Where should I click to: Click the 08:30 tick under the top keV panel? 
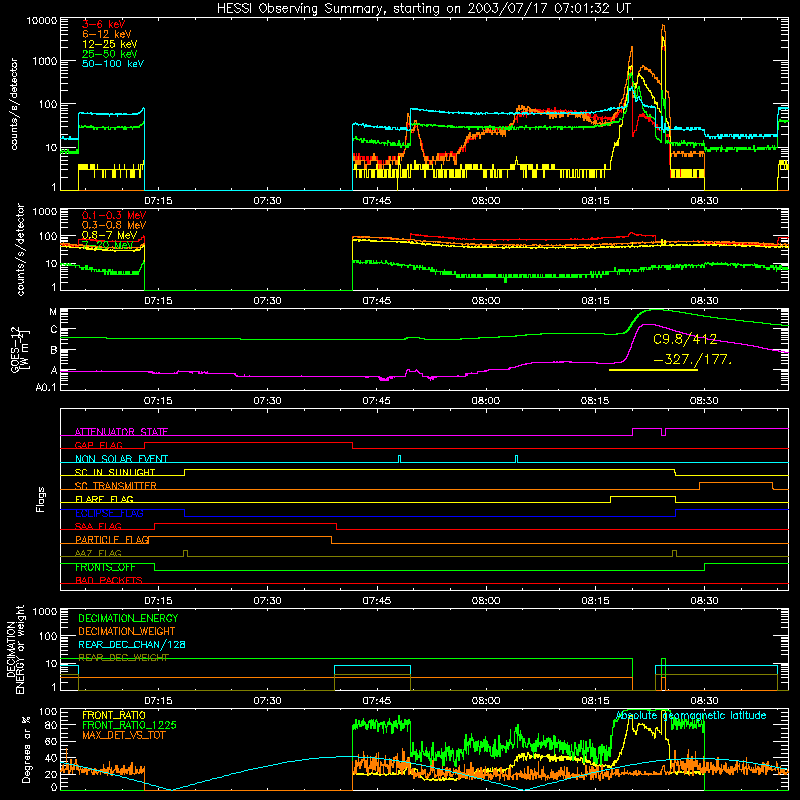(x=705, y=201)
